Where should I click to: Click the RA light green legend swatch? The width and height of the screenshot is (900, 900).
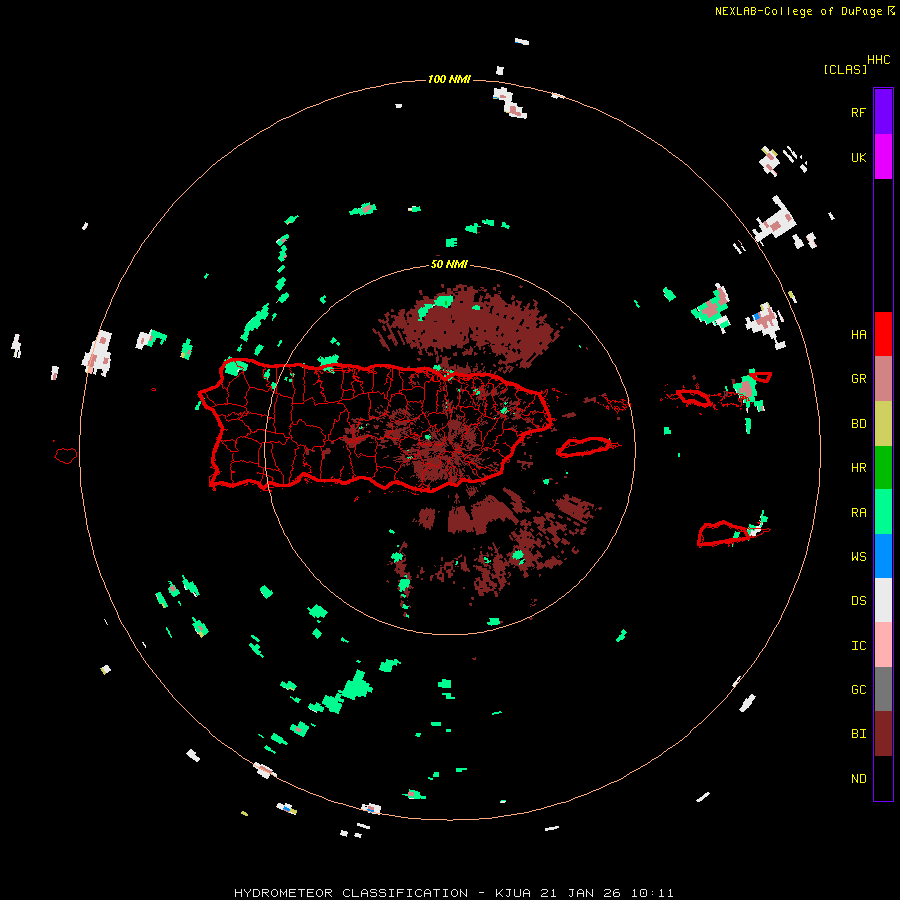[x=883, y=512]
